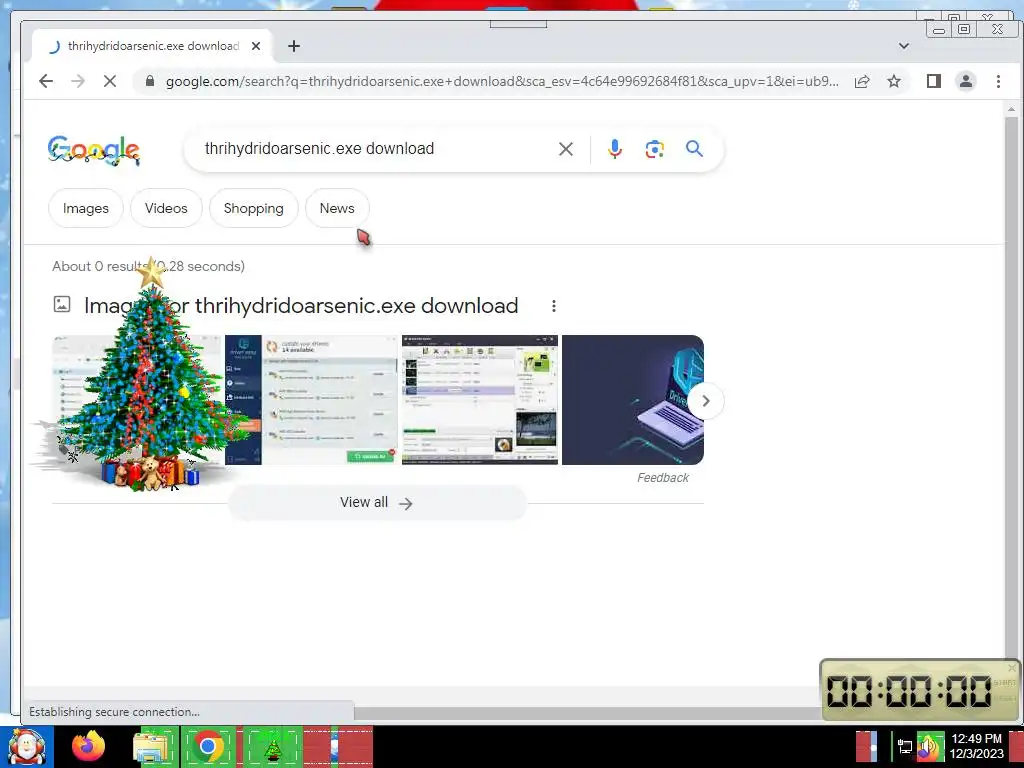1024x768 pixels.
Task: Close the timer widget
Action: pyautogui.click(x=1012, y=667)
